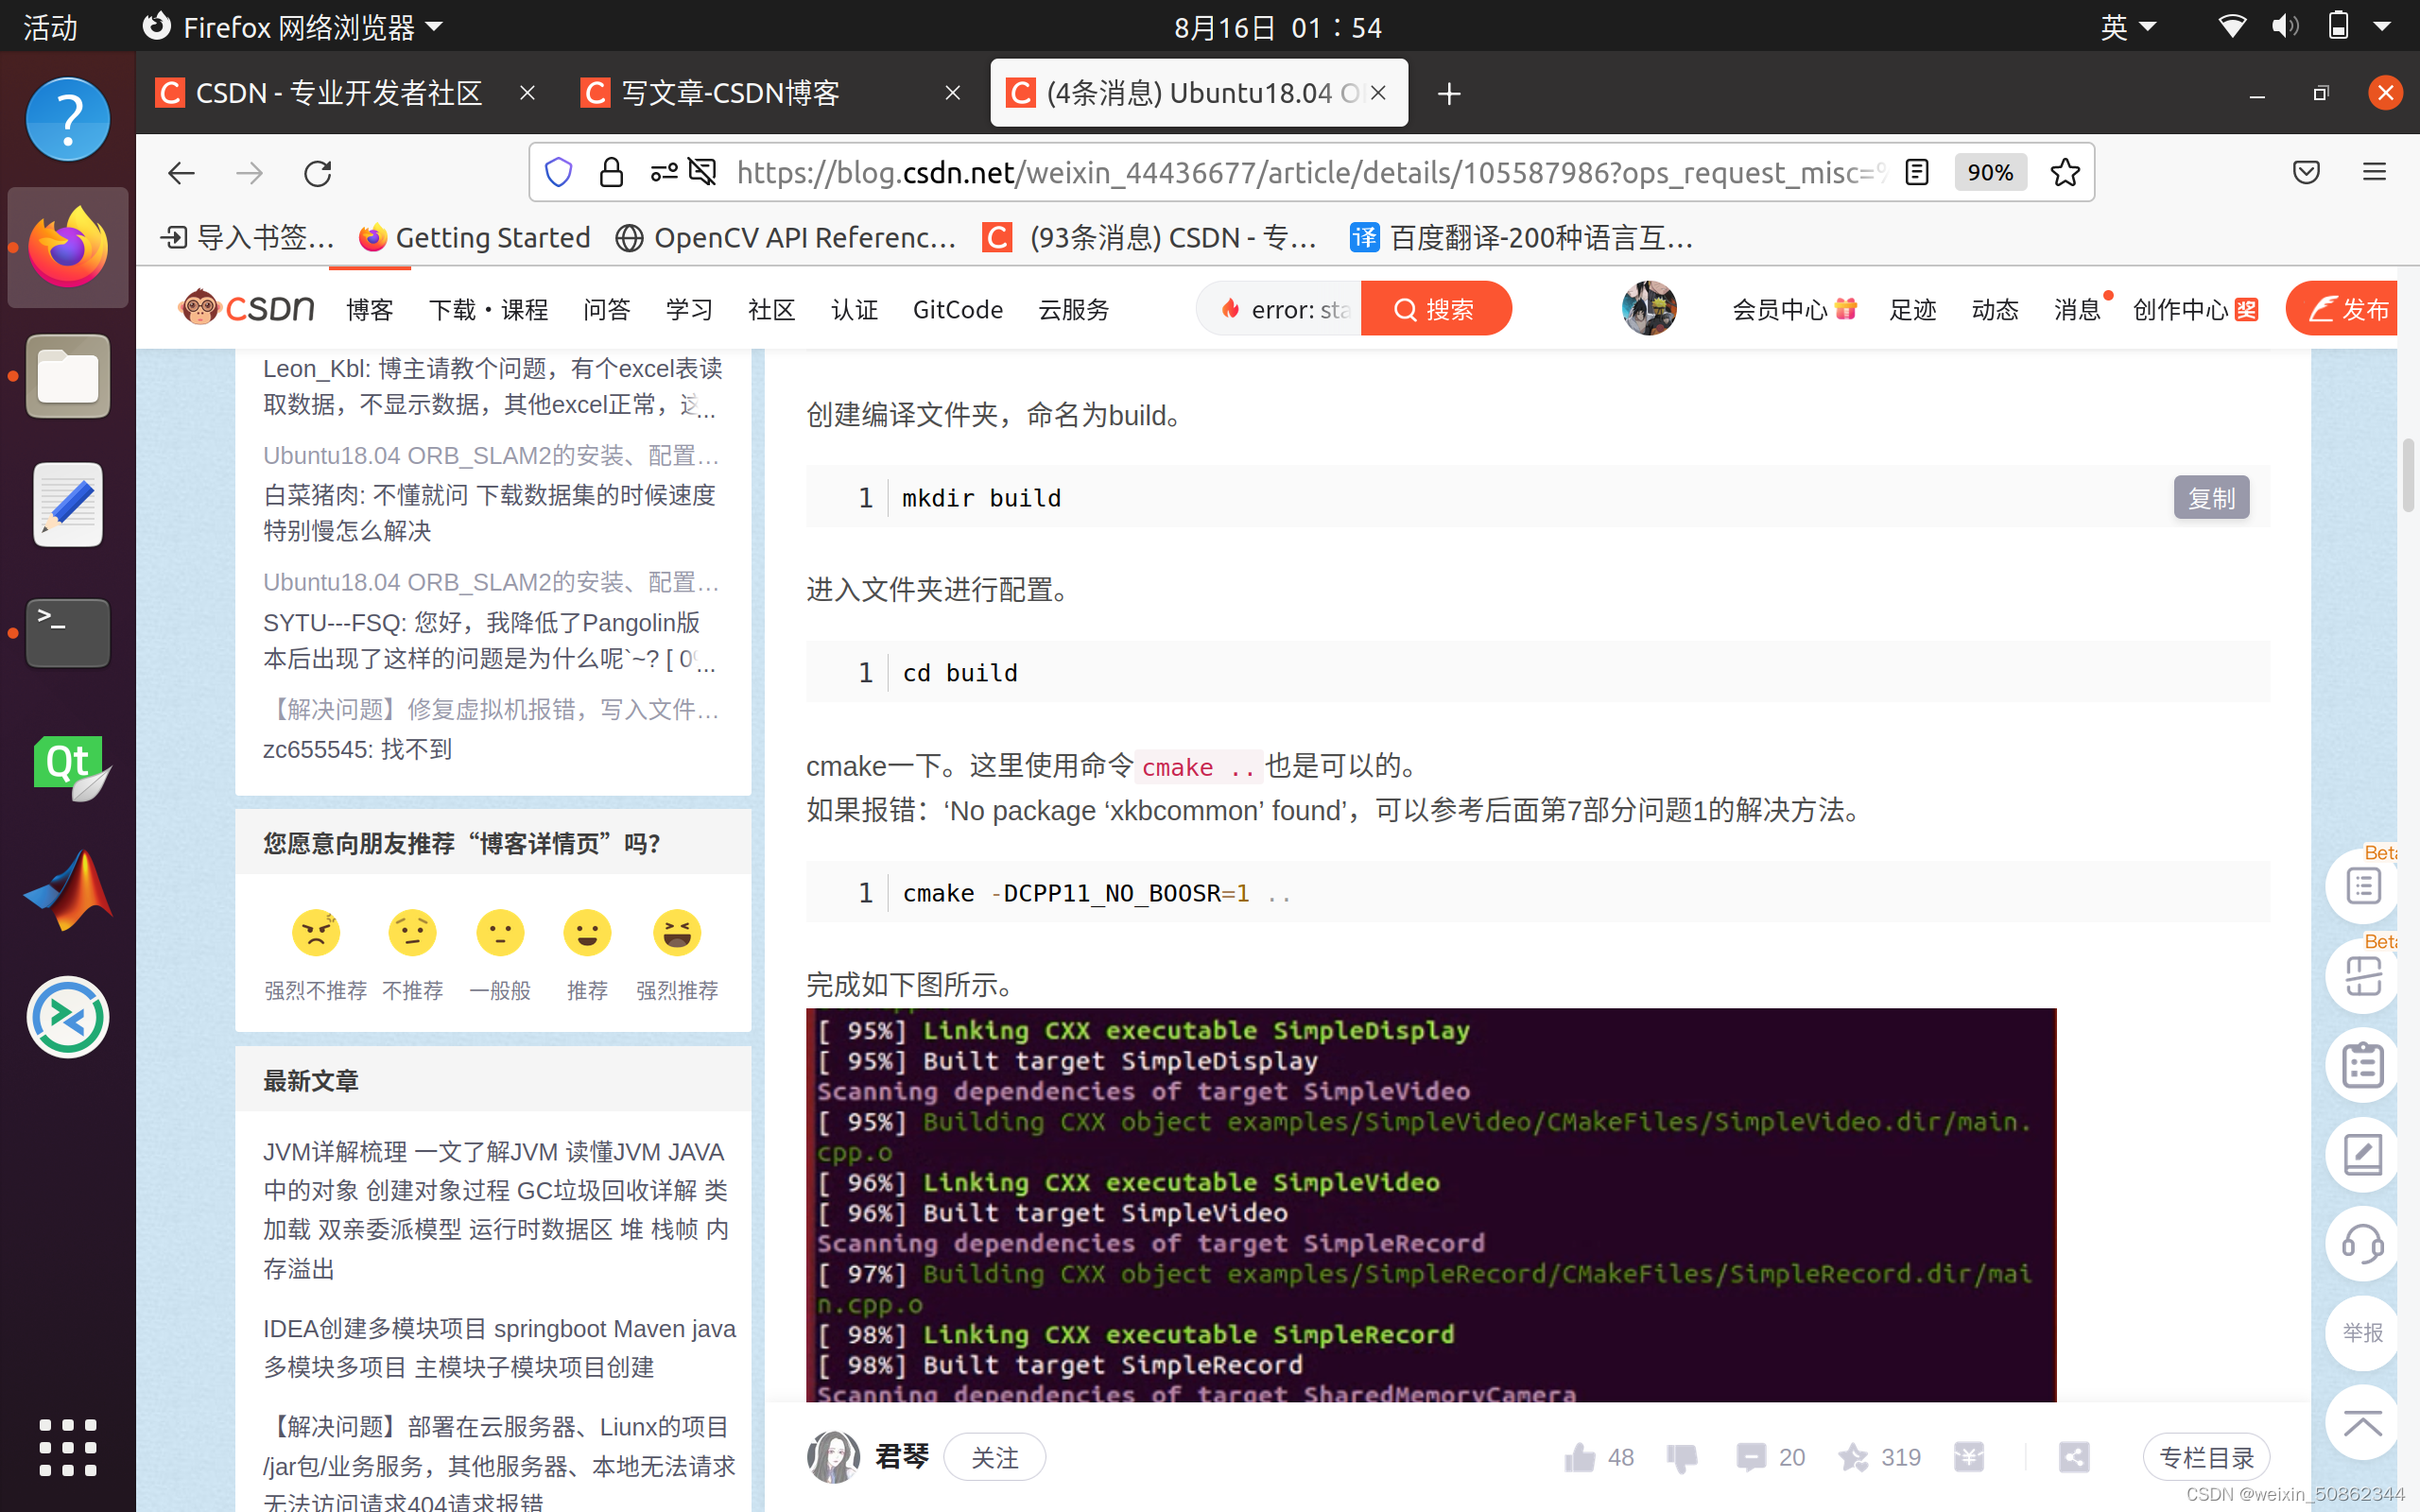
Task: Open the 英 input method dropdown
Action: point(2128,27)
